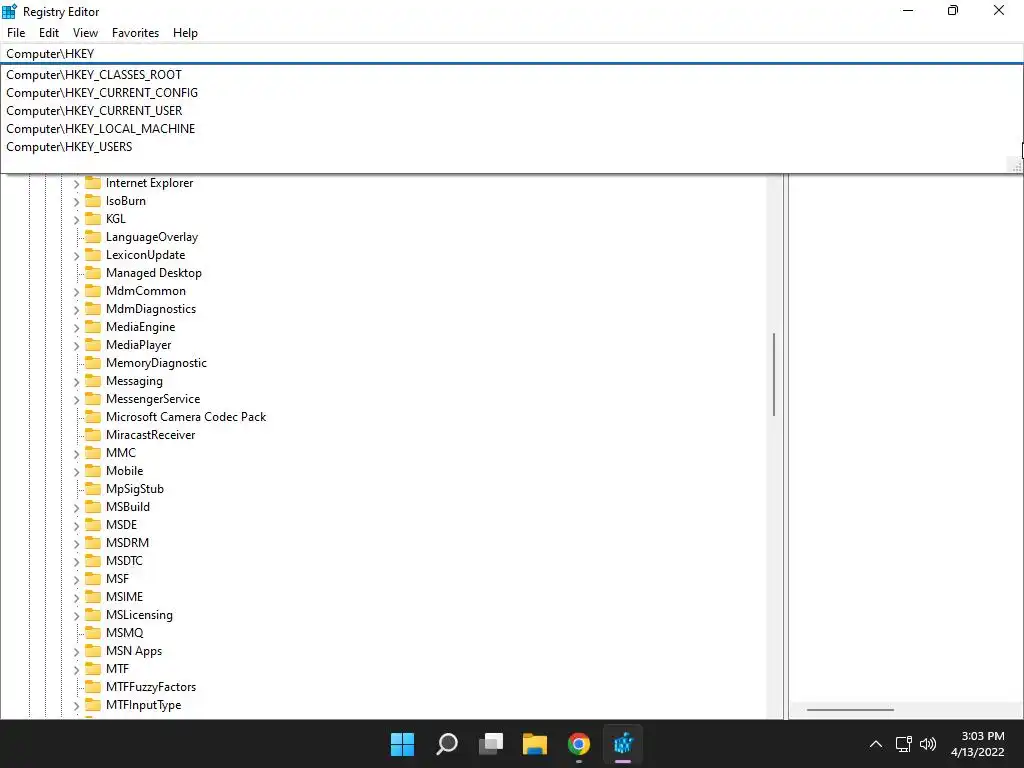The image size is (1024, 768).
Task: Click the tree pane vertical scrollbar thumb
Action: [x=774, y=374]
